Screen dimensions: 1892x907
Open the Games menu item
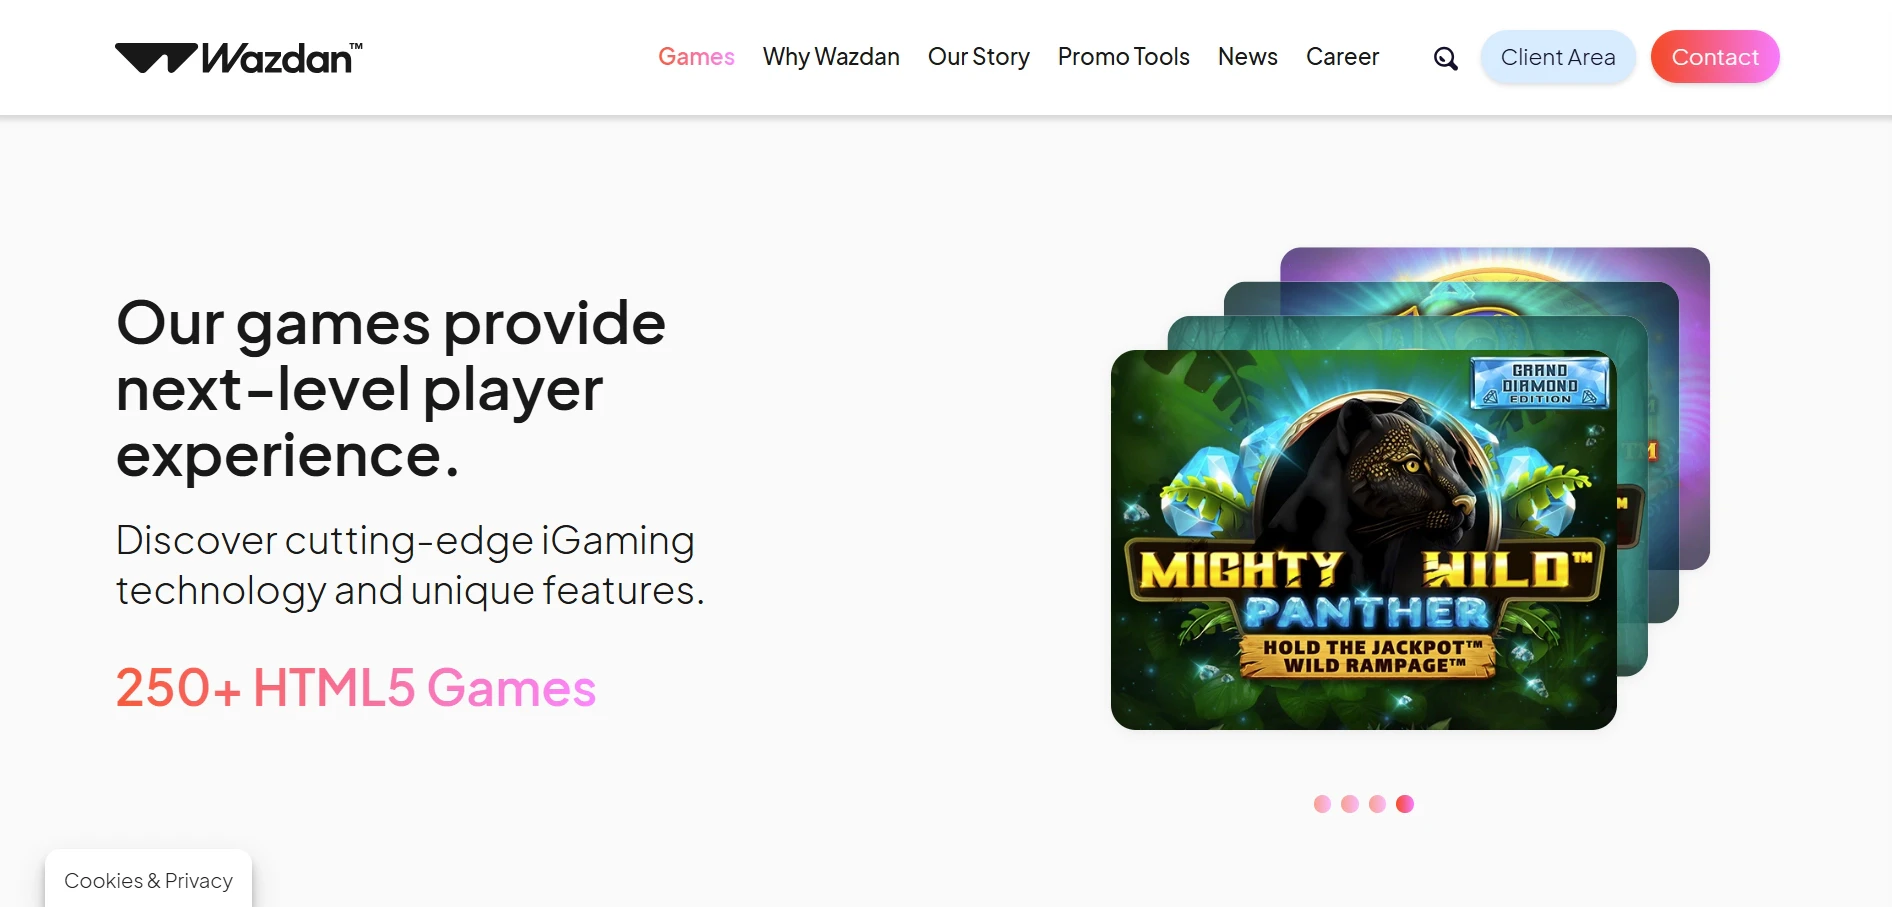pyautogui.click(x=696, y=57)
